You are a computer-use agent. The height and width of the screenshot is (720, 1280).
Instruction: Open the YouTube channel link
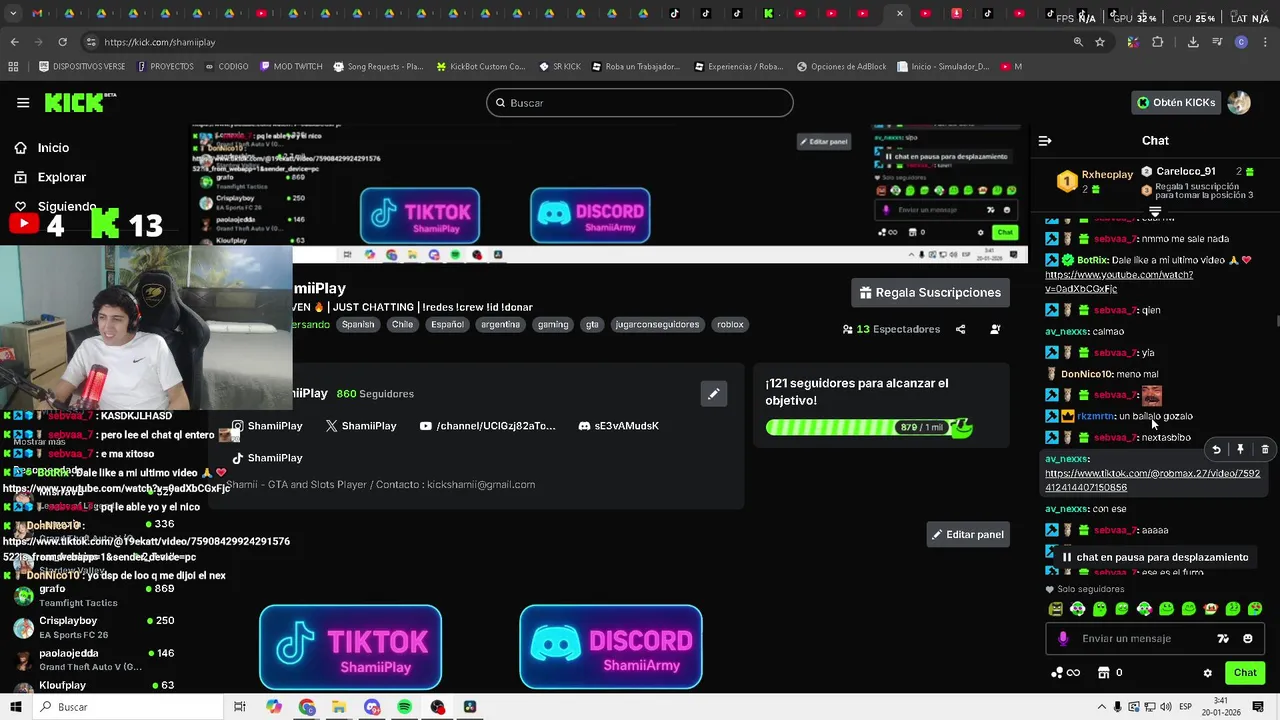[488, 426]
